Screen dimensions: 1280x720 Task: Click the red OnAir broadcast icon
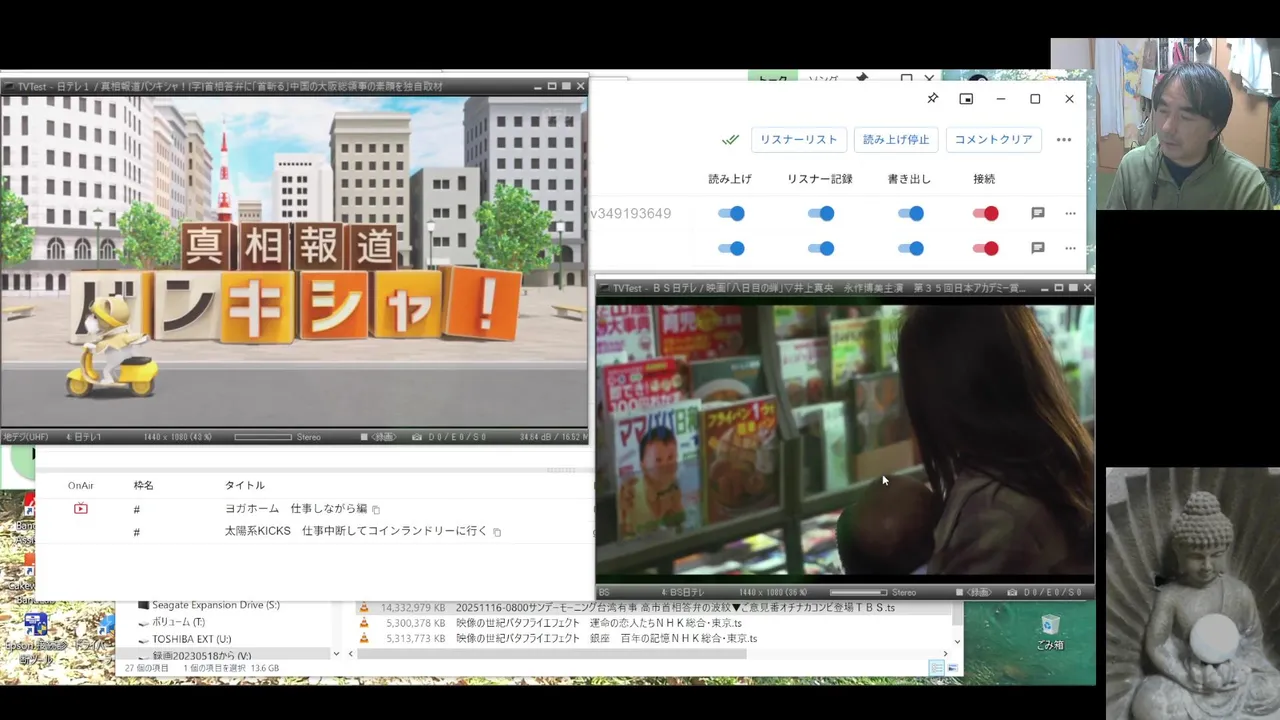pos(81,509)
